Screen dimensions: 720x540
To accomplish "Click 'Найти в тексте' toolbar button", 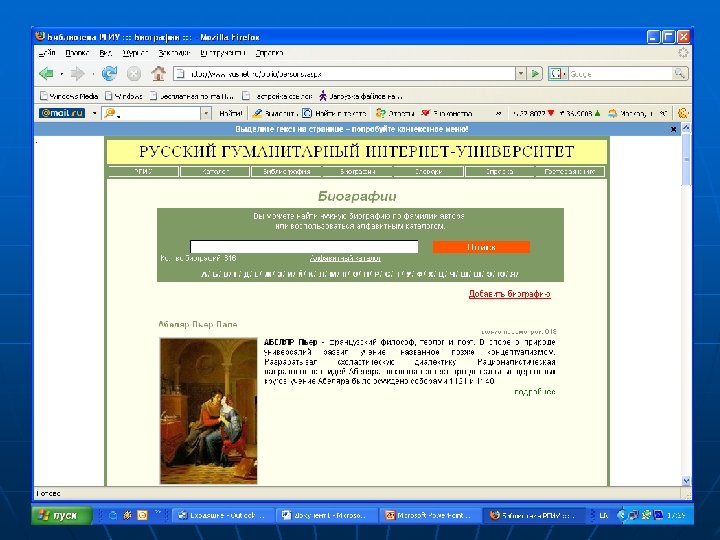I will (x=335, y=113).
